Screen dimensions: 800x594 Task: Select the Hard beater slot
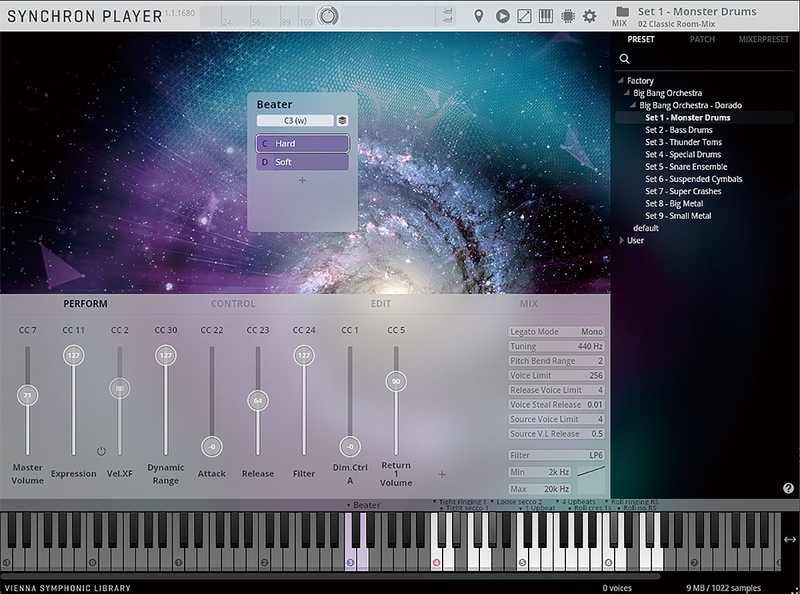pos(303,143)
